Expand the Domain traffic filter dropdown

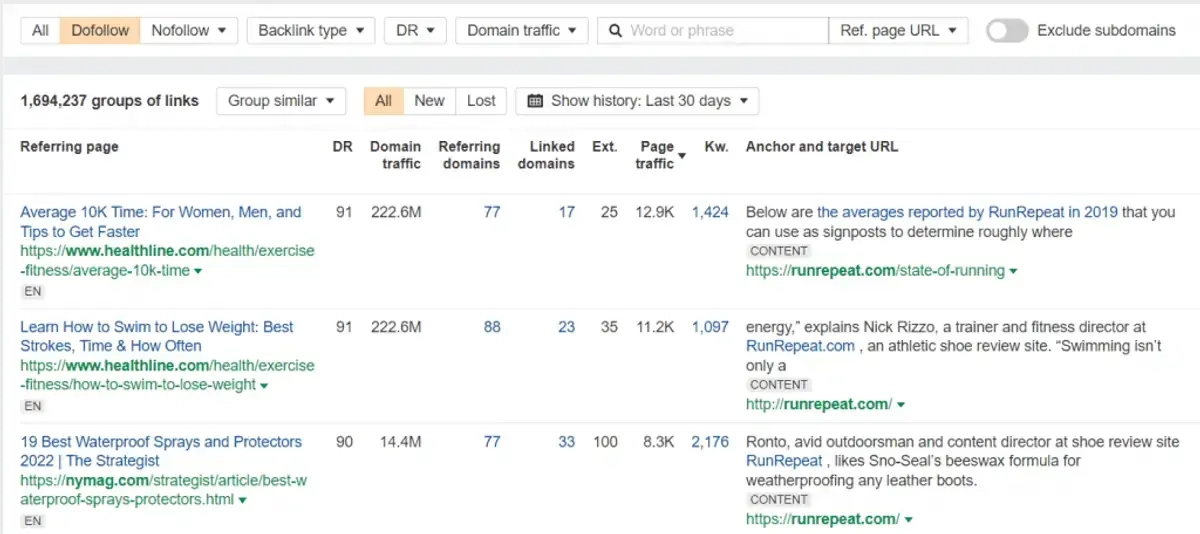pyautogui.click(x=521, y=31)
